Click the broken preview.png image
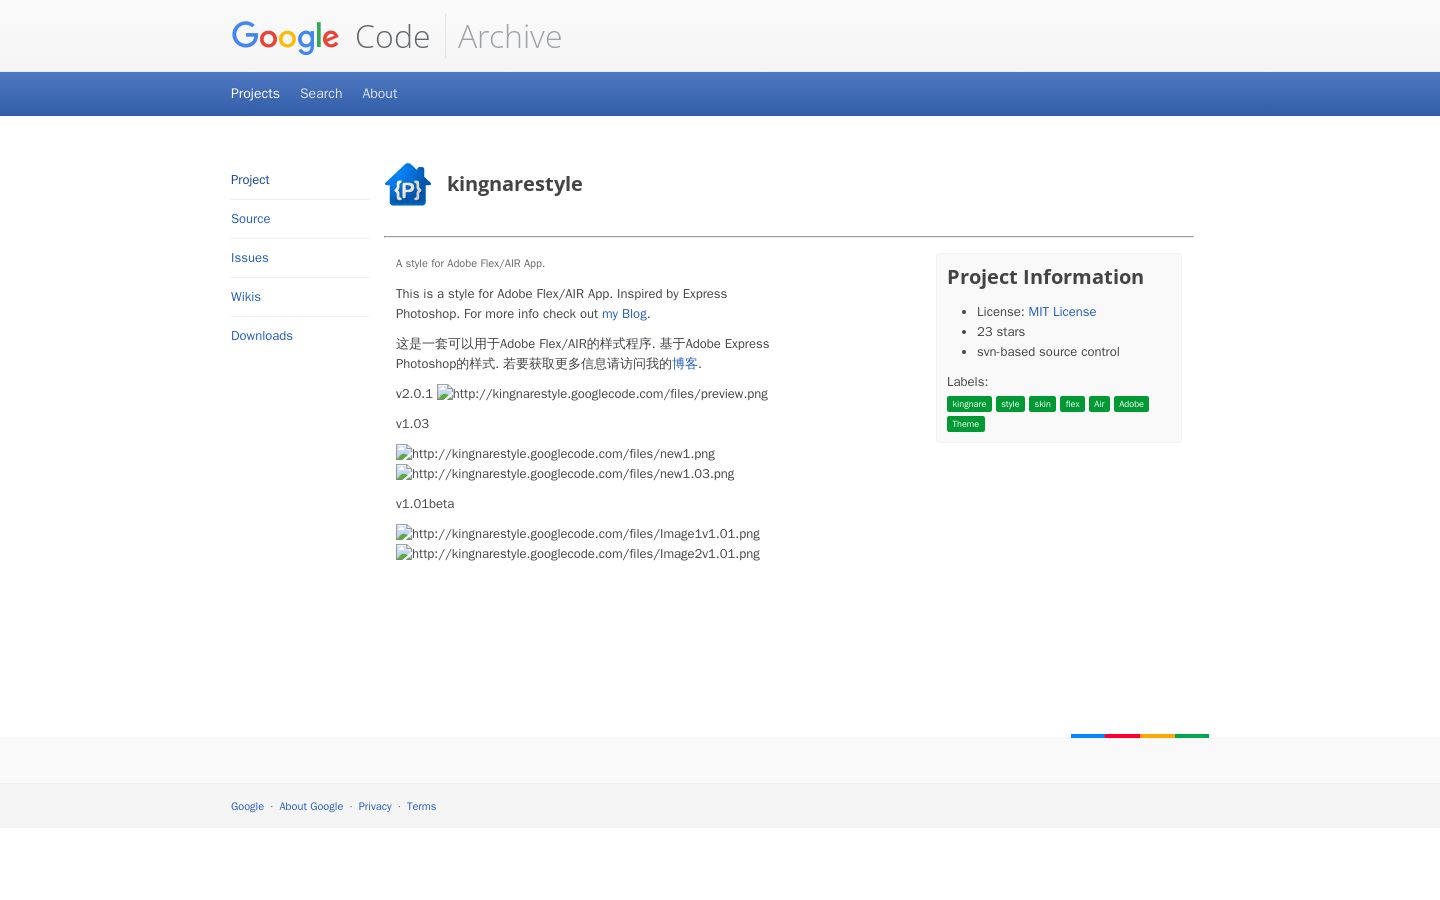The image size is (1440, 900). 602,394
